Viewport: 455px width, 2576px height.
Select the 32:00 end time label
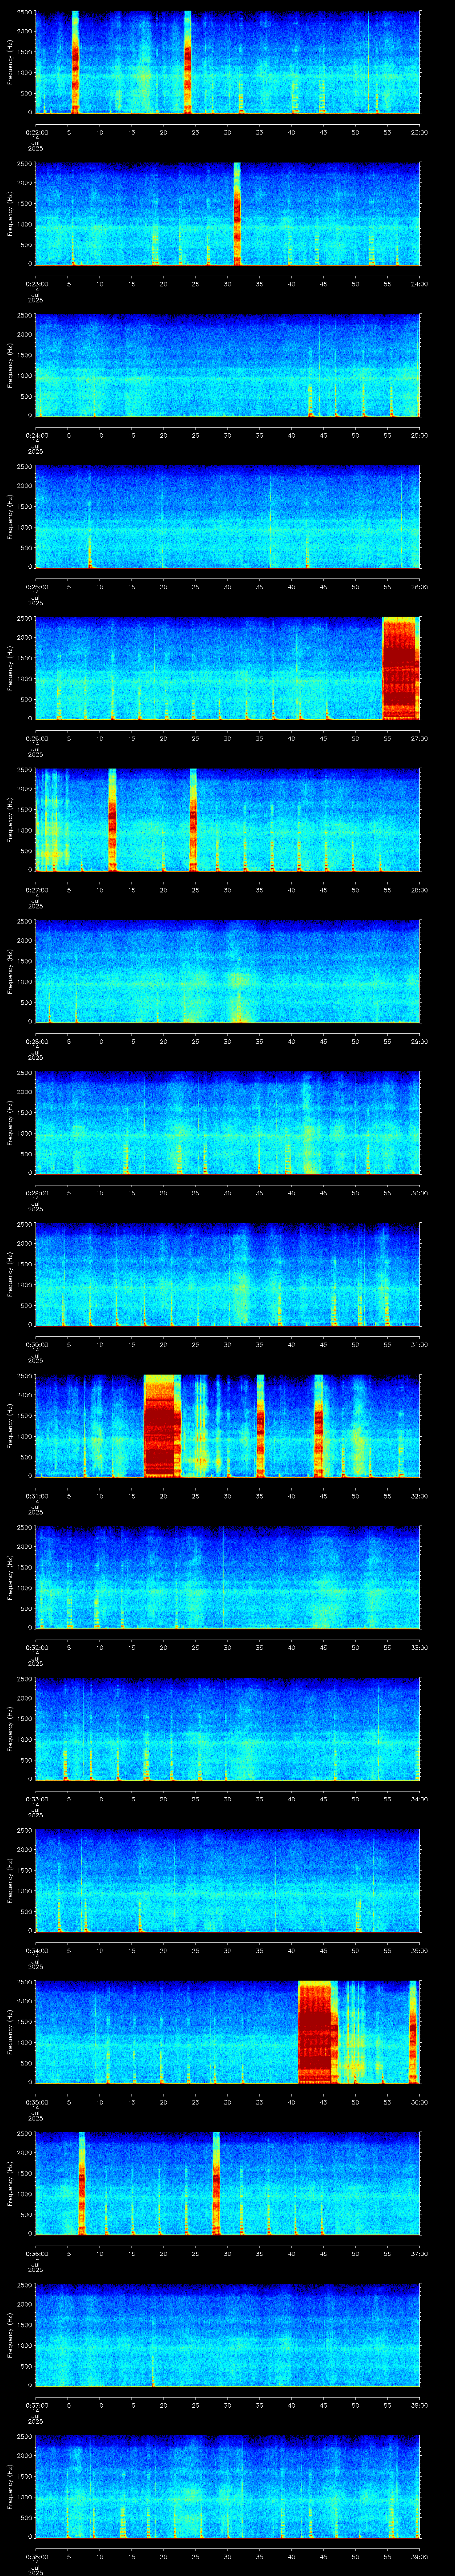419,1496
